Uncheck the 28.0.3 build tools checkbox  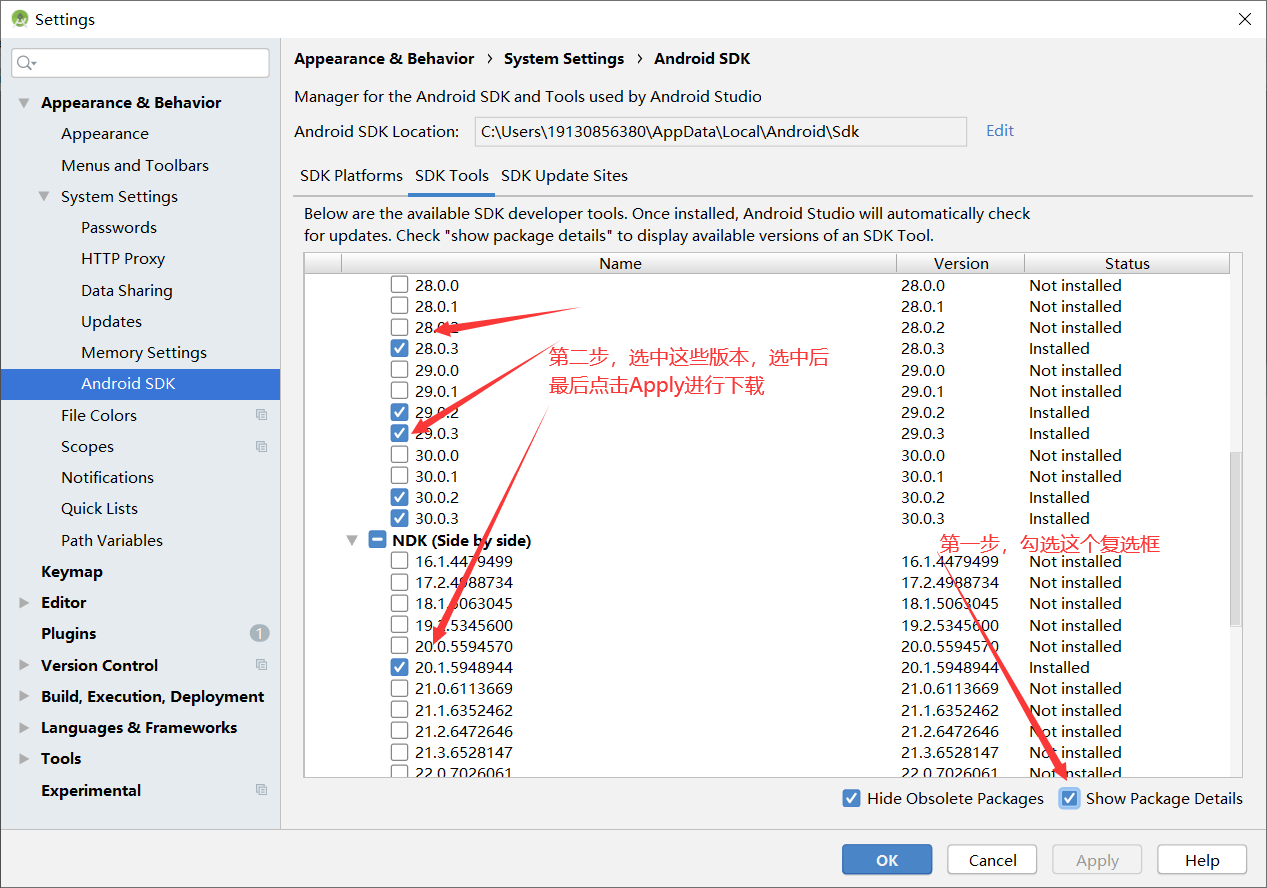coord(399,348)
